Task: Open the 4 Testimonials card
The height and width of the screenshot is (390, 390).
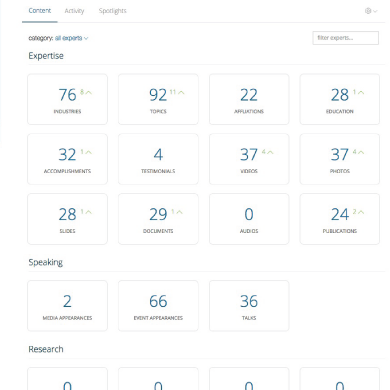Action: 158,159
